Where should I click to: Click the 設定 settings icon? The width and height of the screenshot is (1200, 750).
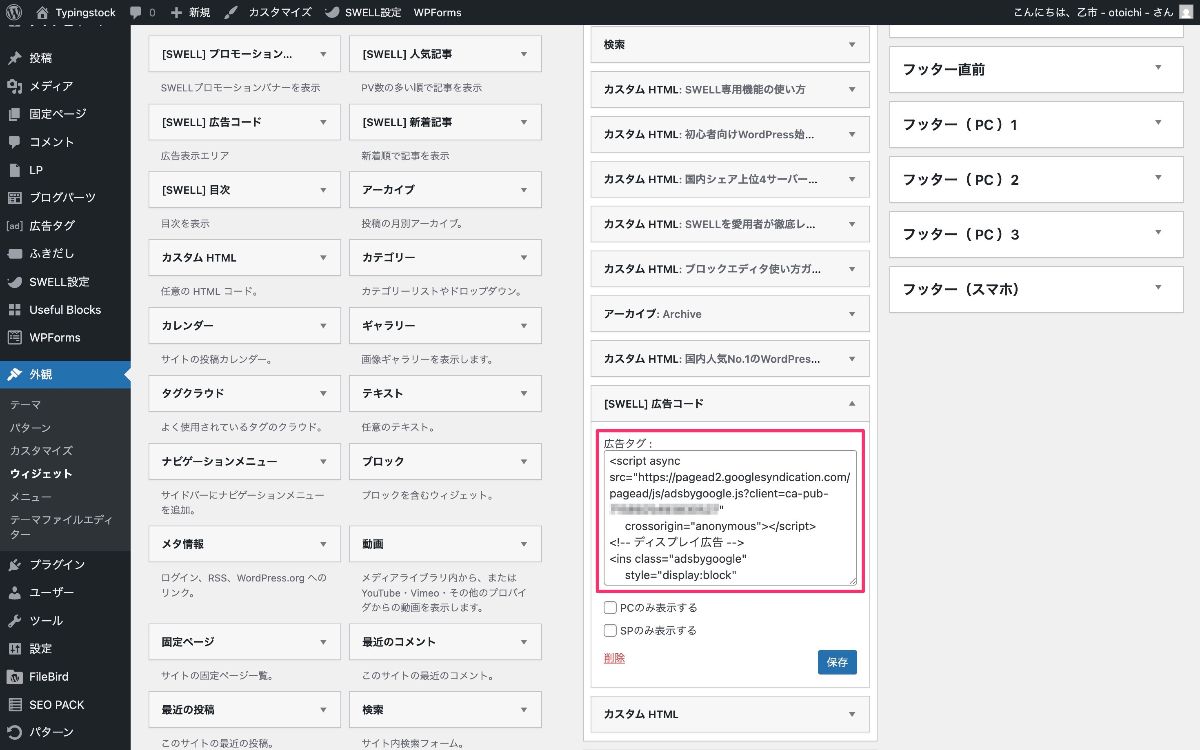point(14,649)
